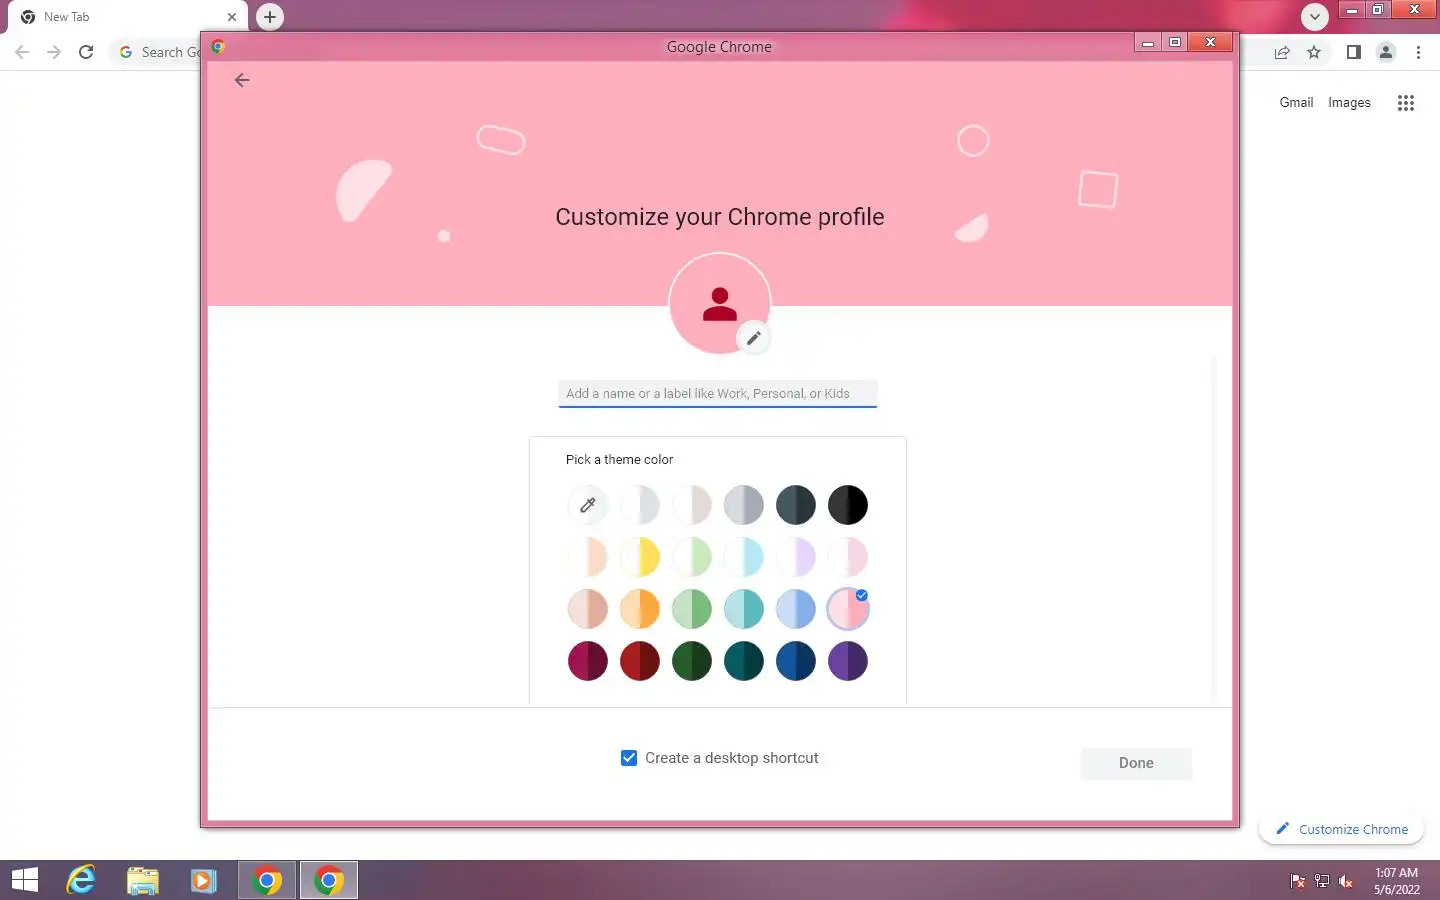Close the New Tab tab

[x=232, y=17]
